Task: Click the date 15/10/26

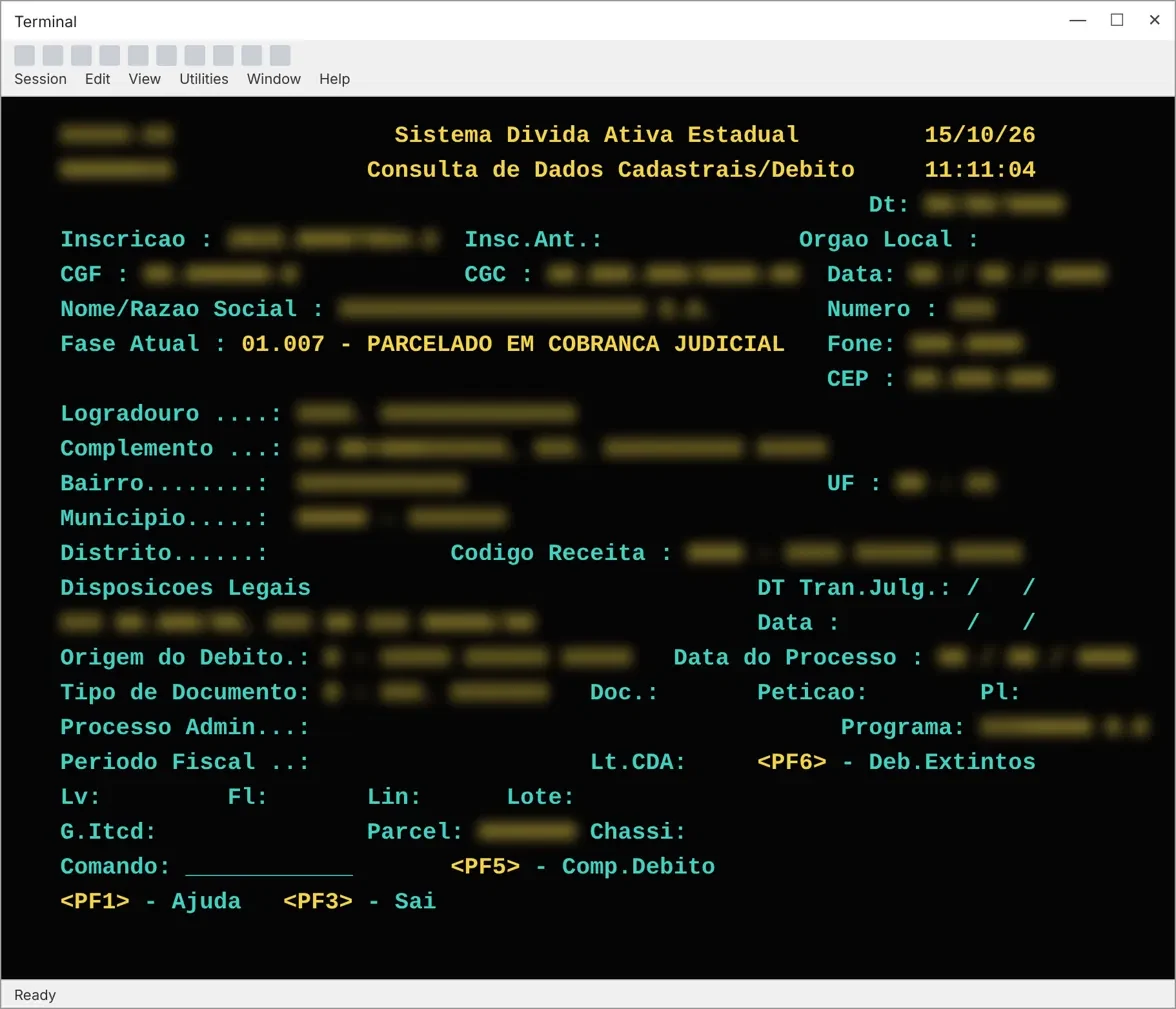Action: coord(980,134)
